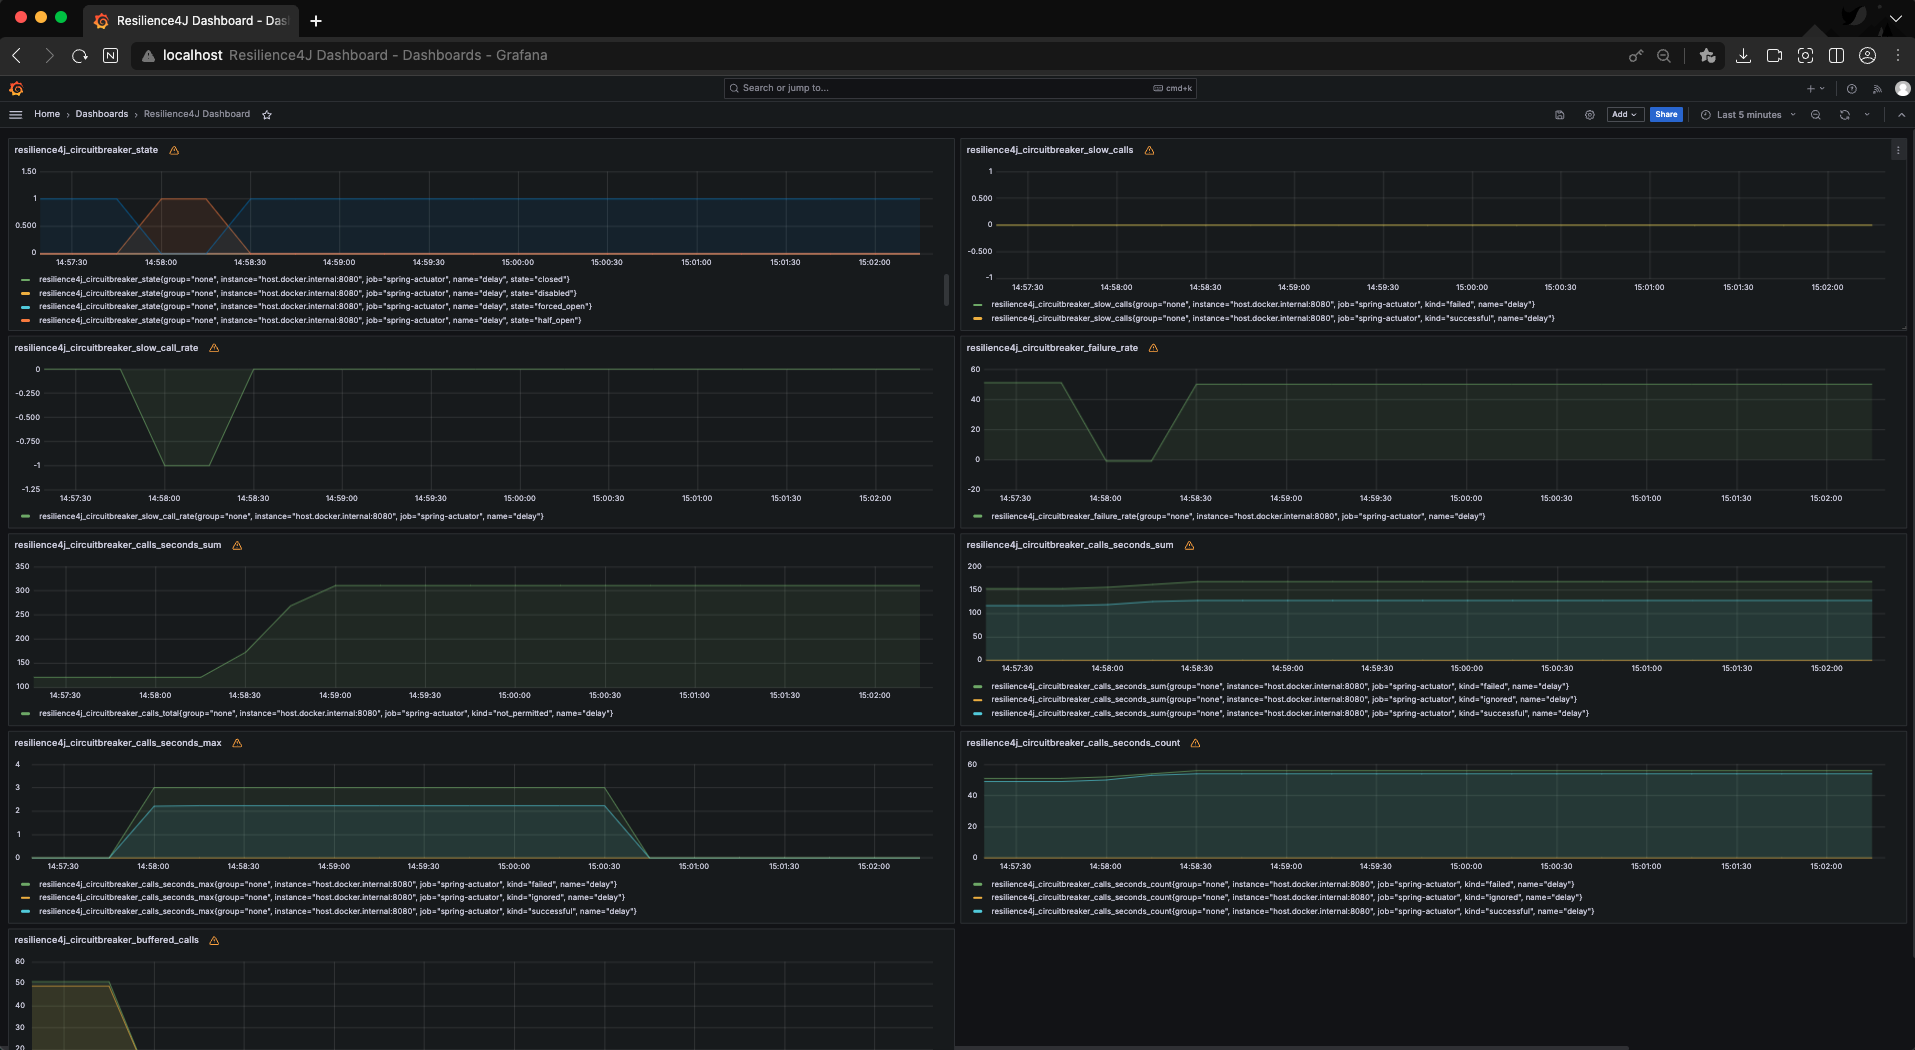Collapse the top bar with chevron-up icon
Viewport: 1915px width, 1050px height.
(x=1901, y=115)
